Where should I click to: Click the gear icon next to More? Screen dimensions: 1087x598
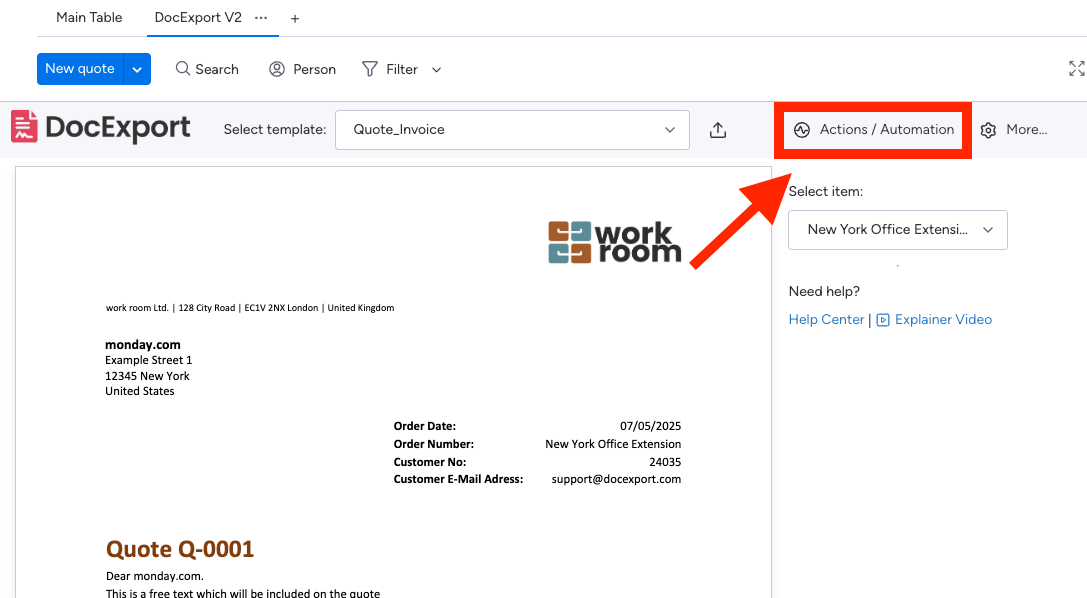point(989,130)
